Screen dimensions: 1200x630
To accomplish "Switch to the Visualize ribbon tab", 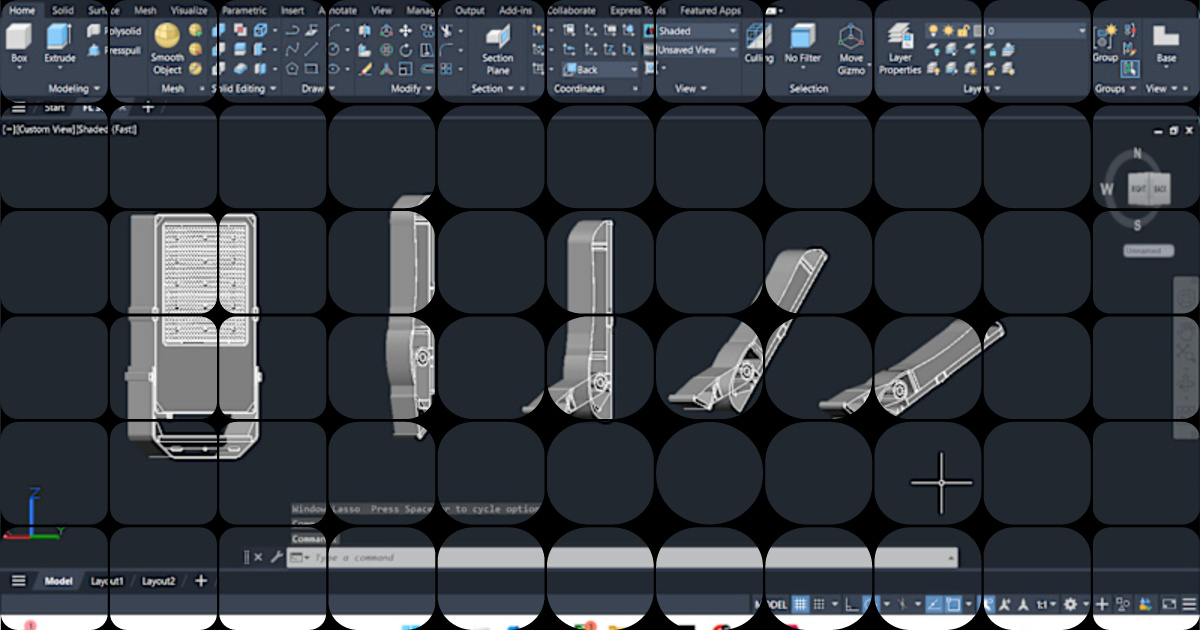I will pos(189,10).
